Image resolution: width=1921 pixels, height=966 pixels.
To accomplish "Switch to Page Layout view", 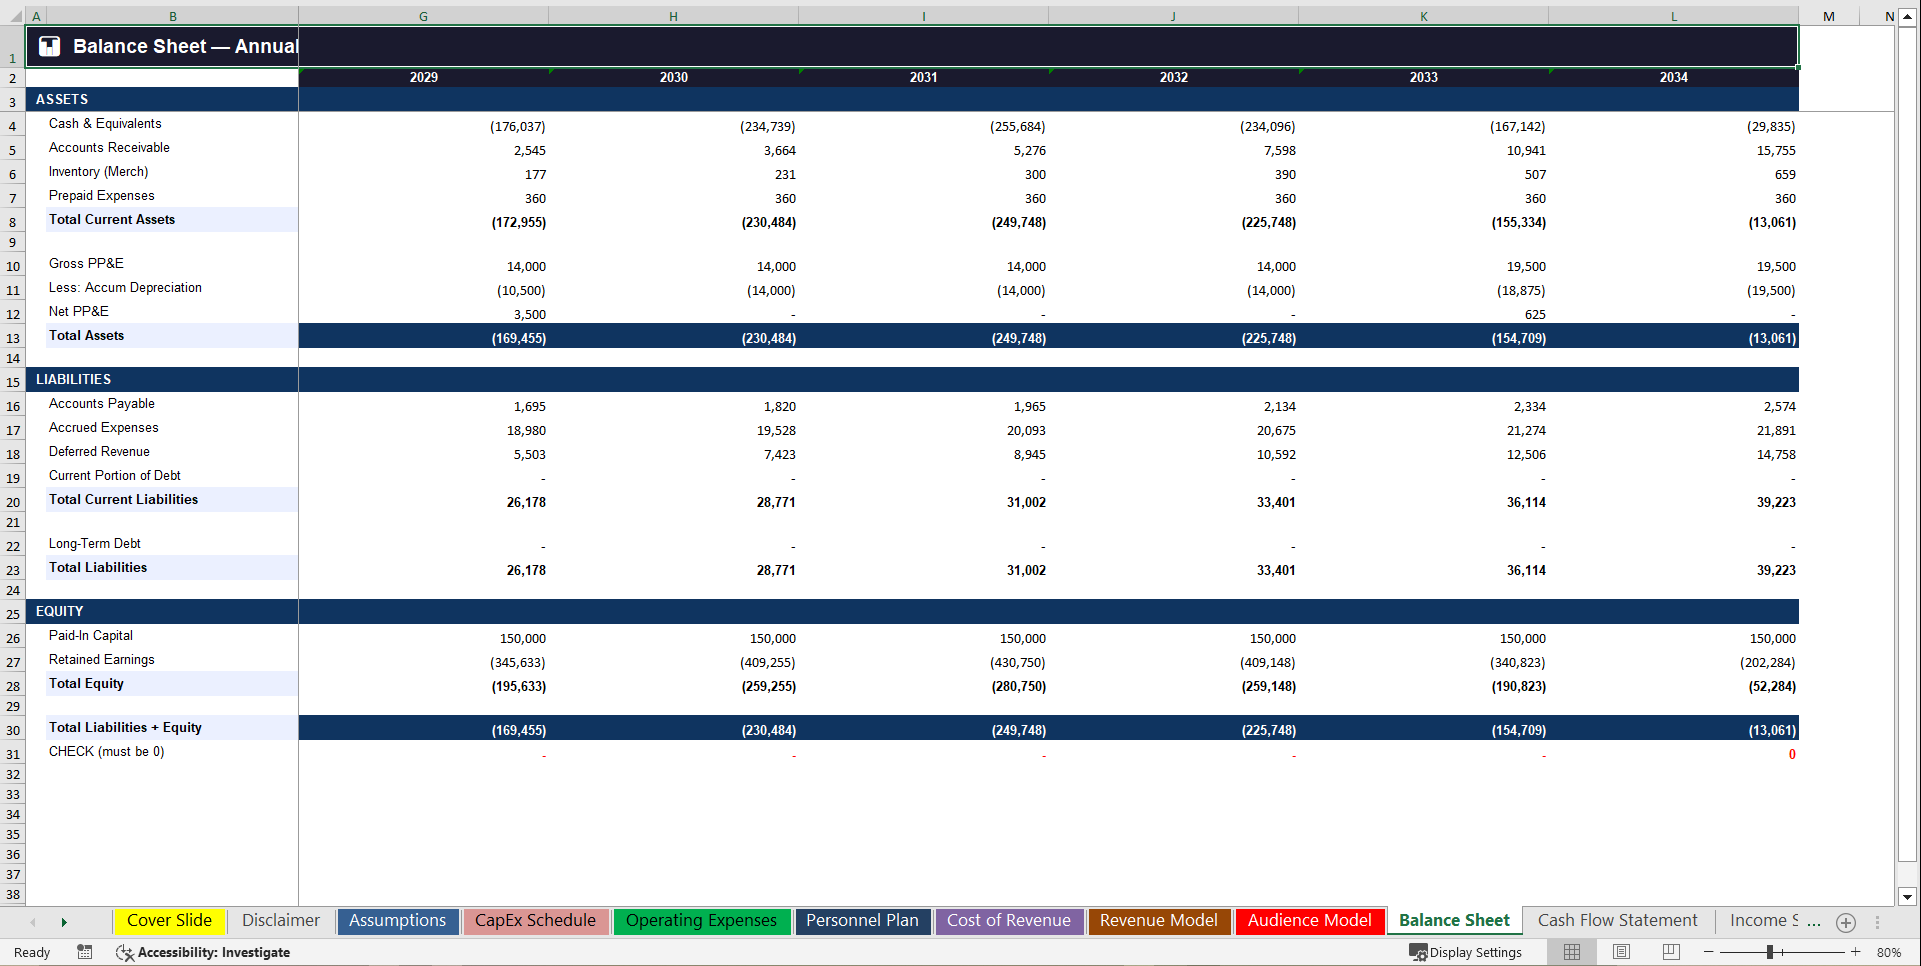I will 1621,952.
